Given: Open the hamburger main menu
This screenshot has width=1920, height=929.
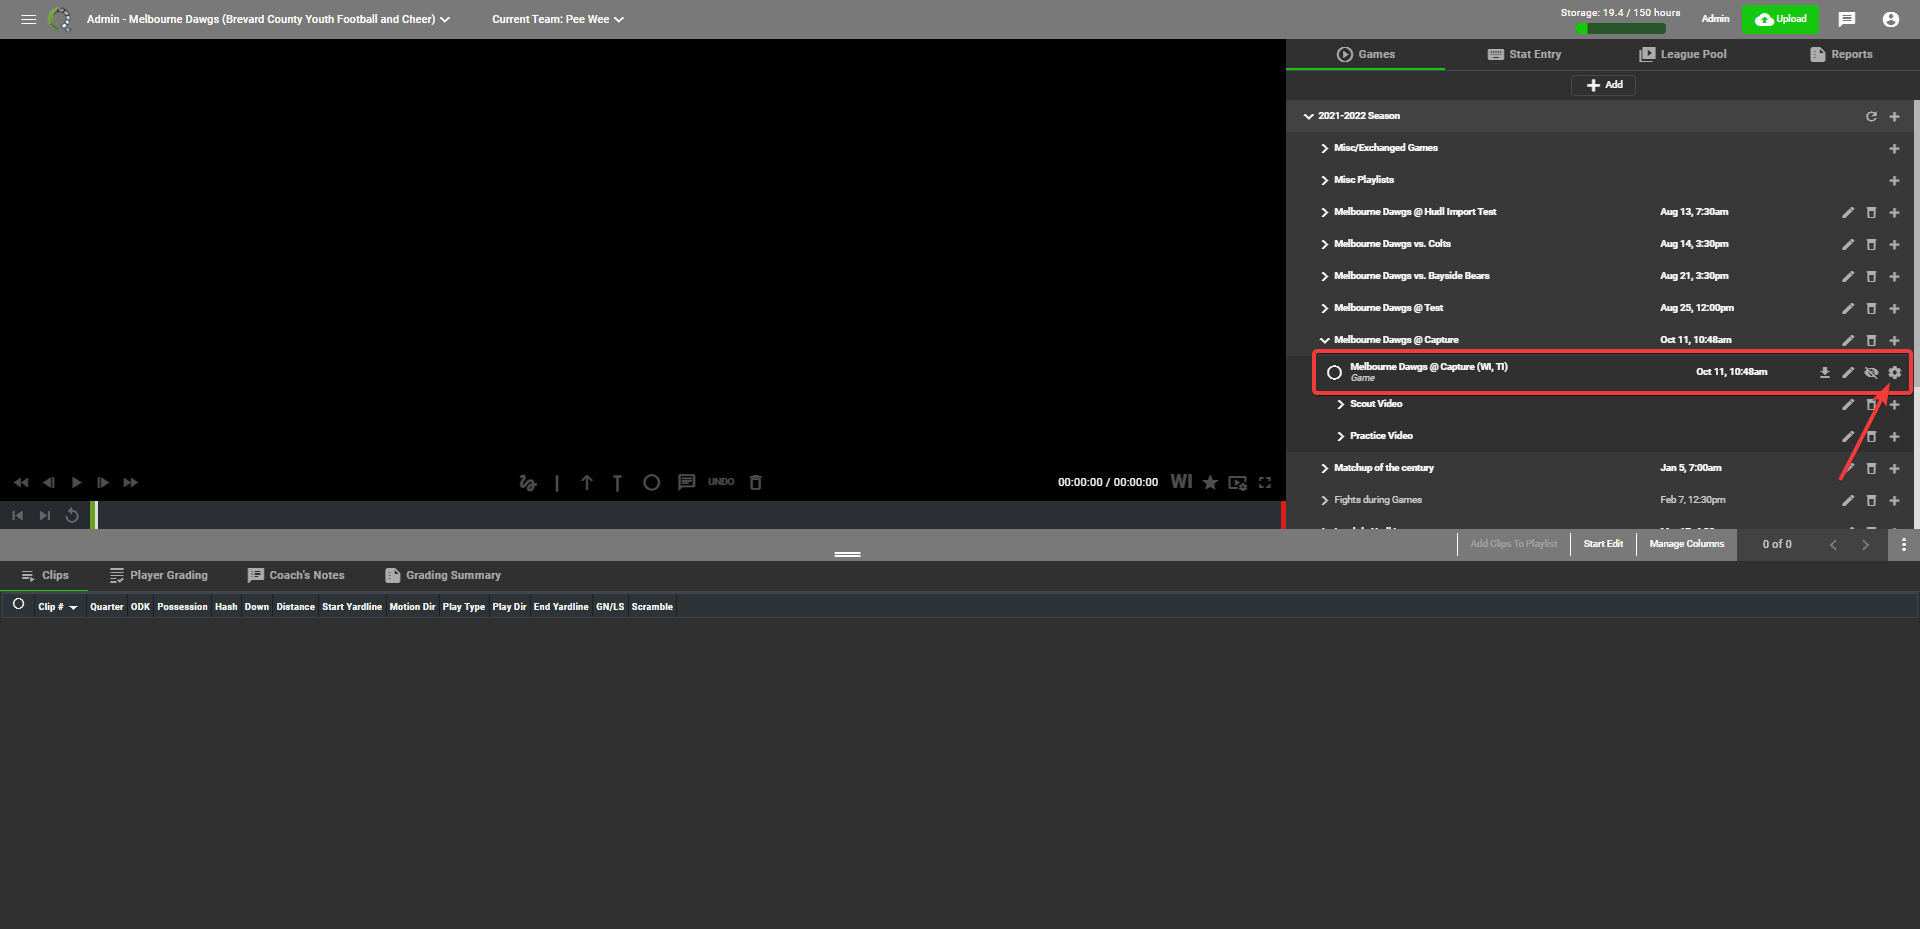Looking at the screenshot, I should coord(28,19).
